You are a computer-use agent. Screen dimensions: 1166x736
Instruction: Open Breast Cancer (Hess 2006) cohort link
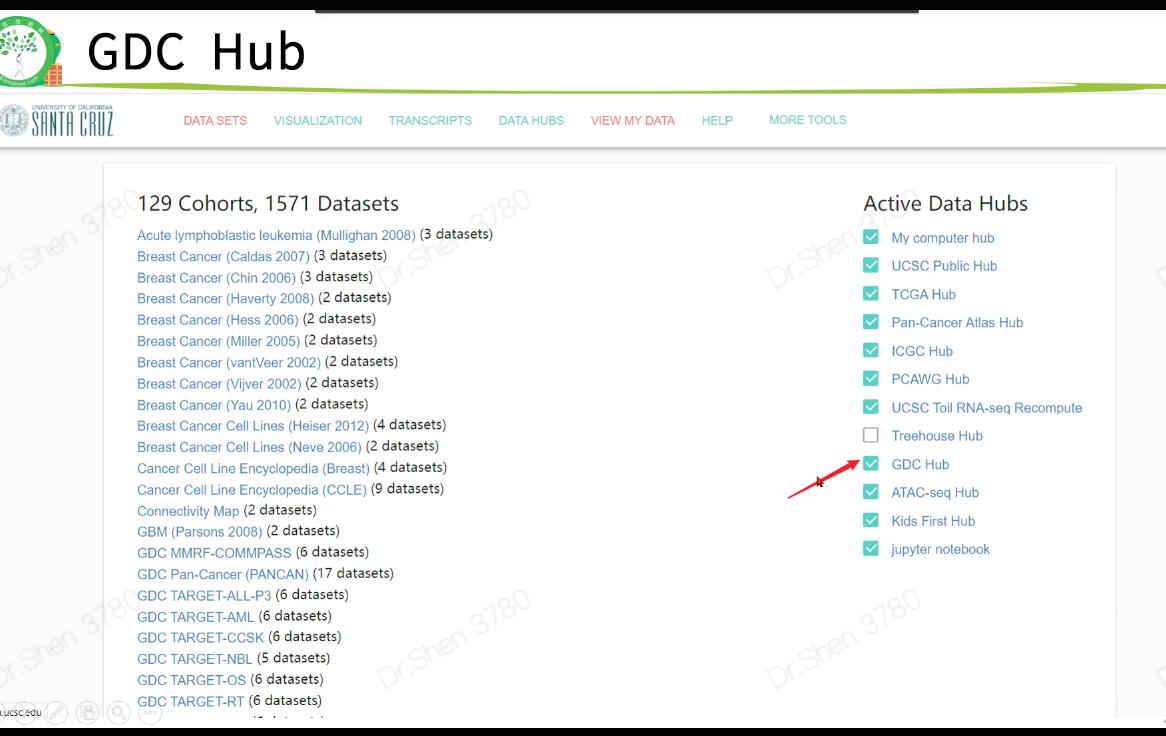click(218, 320)
